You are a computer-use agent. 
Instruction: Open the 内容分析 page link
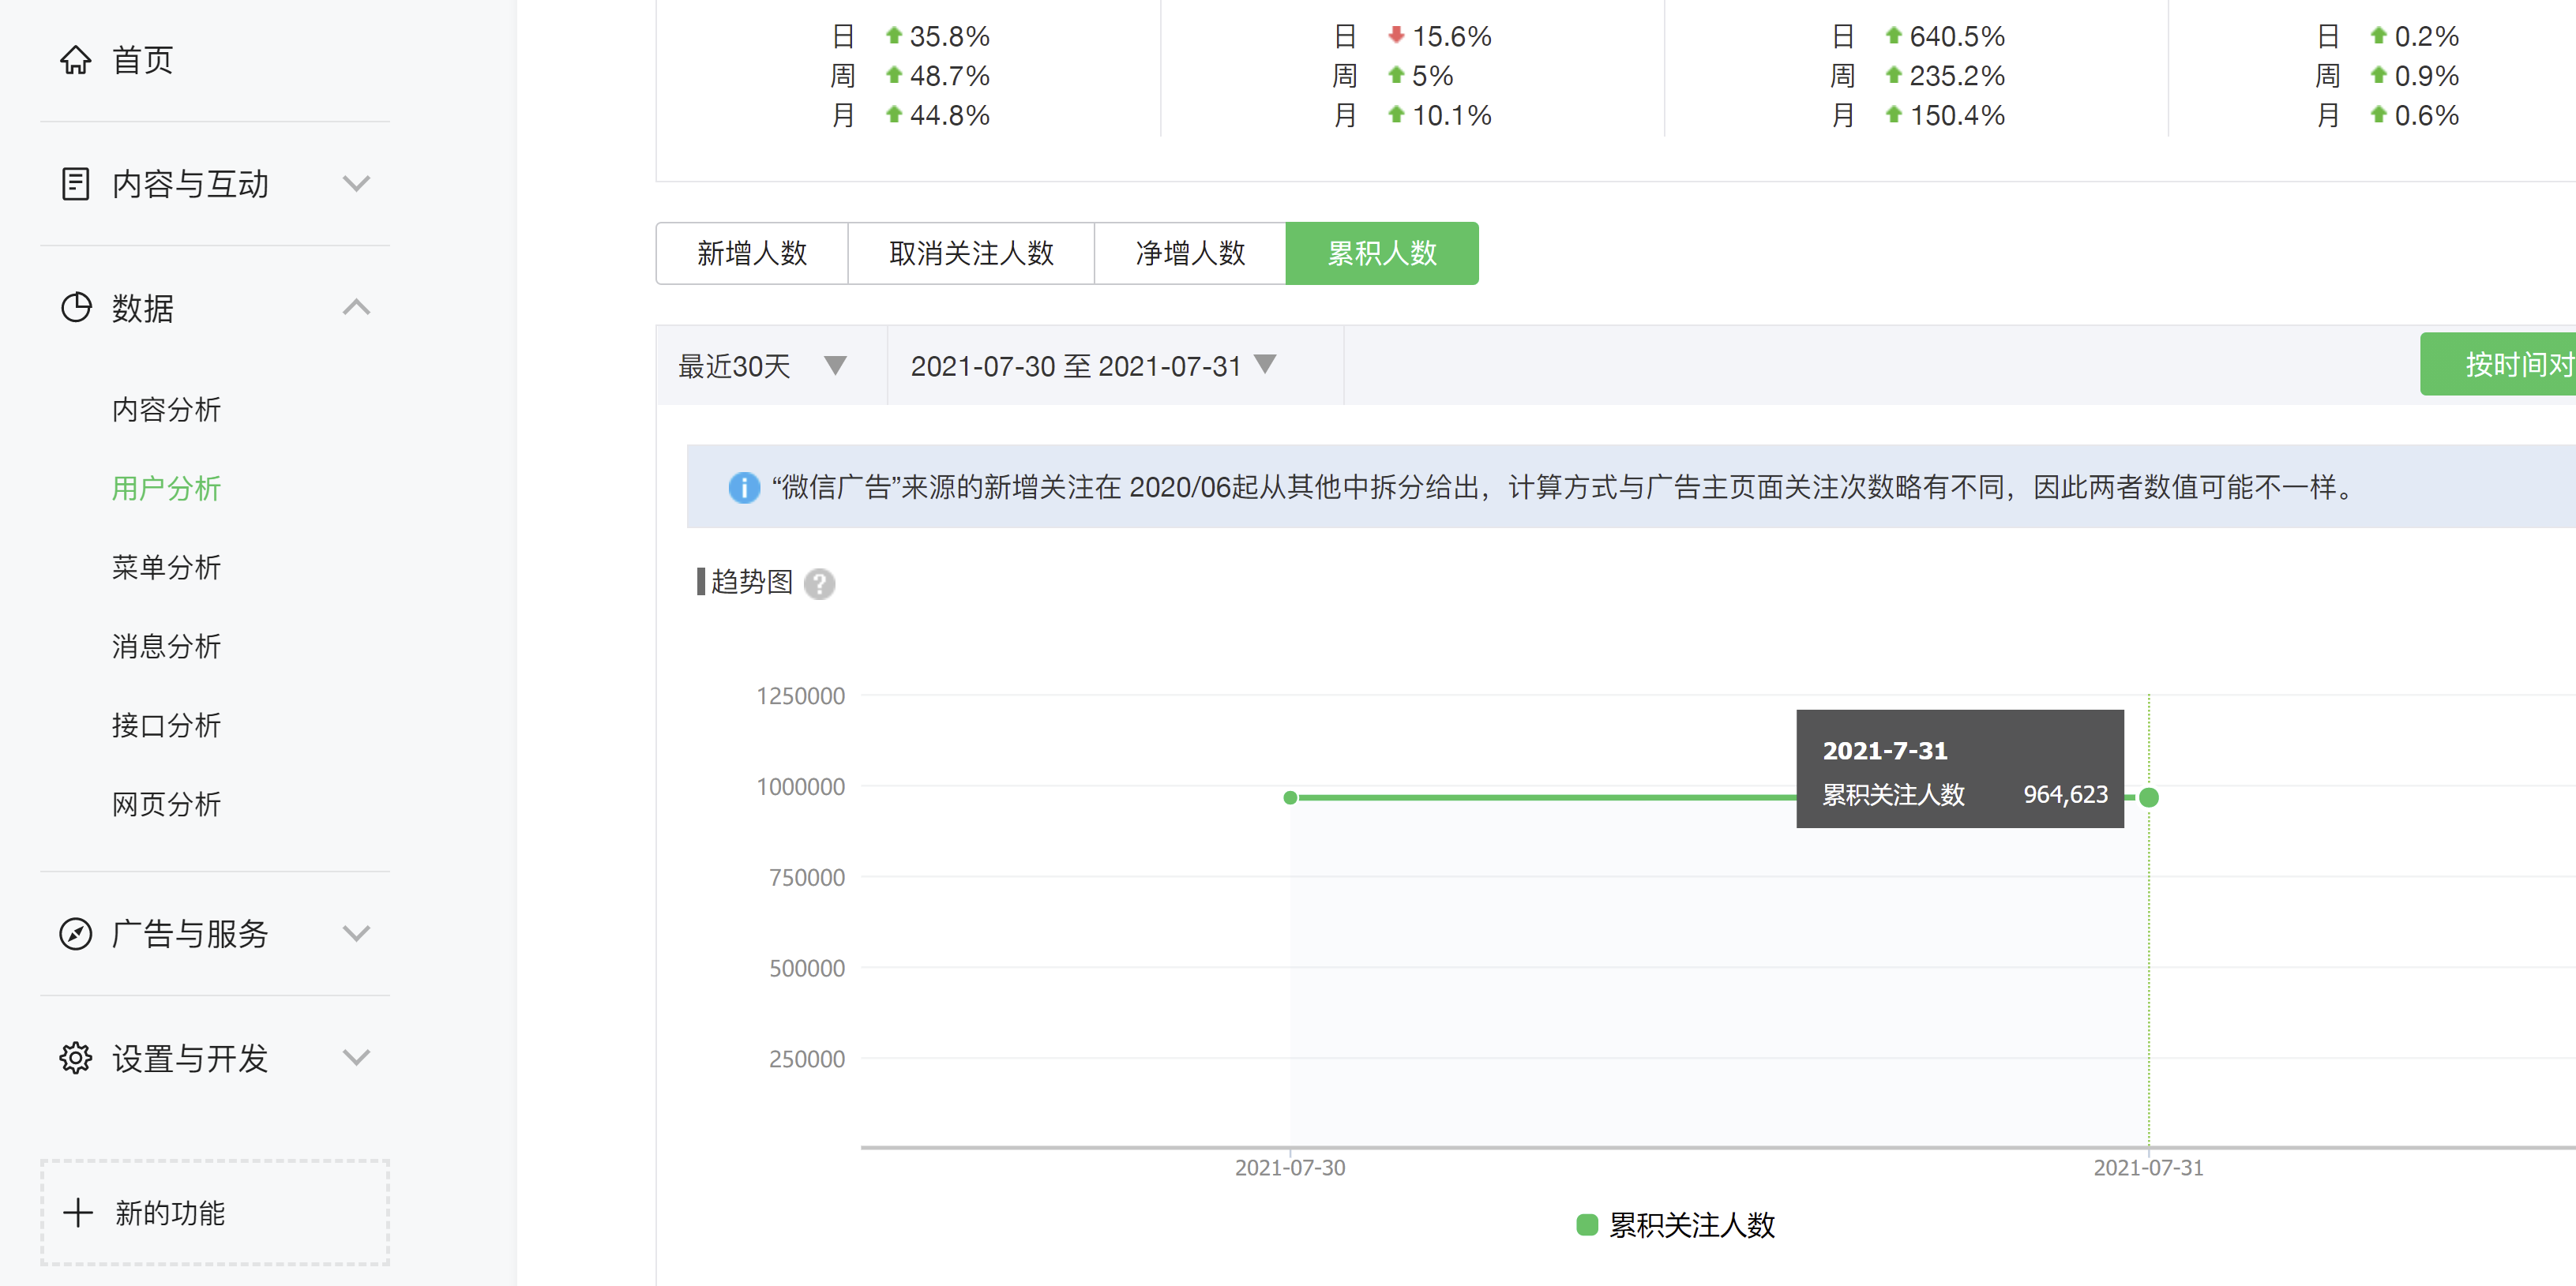click(166, 409)
